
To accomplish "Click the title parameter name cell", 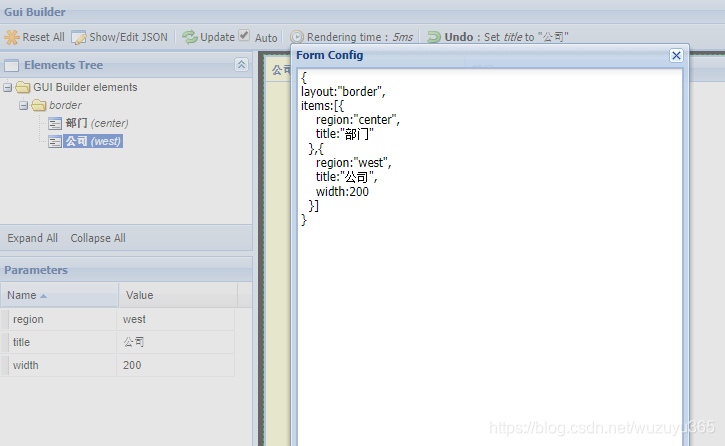I will click(x=62, y=342).
